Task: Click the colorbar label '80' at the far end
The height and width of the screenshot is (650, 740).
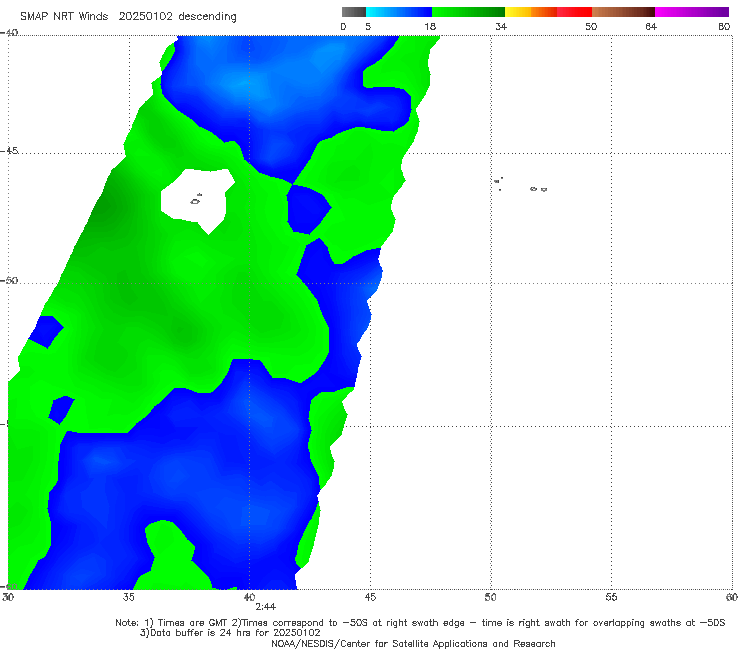Action: tap(724, 26)
